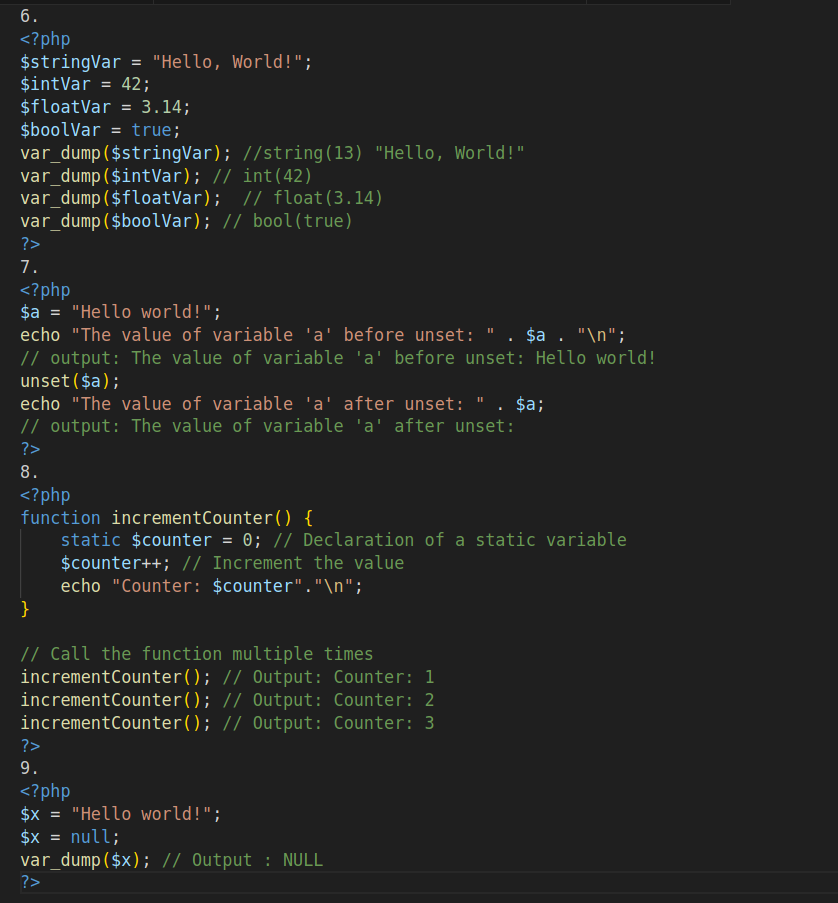838x903 pixels.
Task: Click the 'function' keyword before incrementCounter
Action: 60,518
